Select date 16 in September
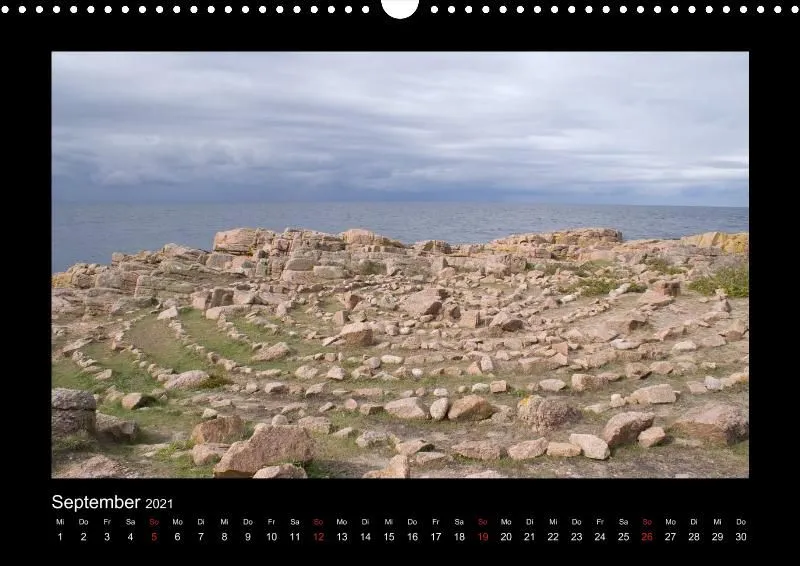The height and width of the screenshot is (566, 800). tap(412, 537)
